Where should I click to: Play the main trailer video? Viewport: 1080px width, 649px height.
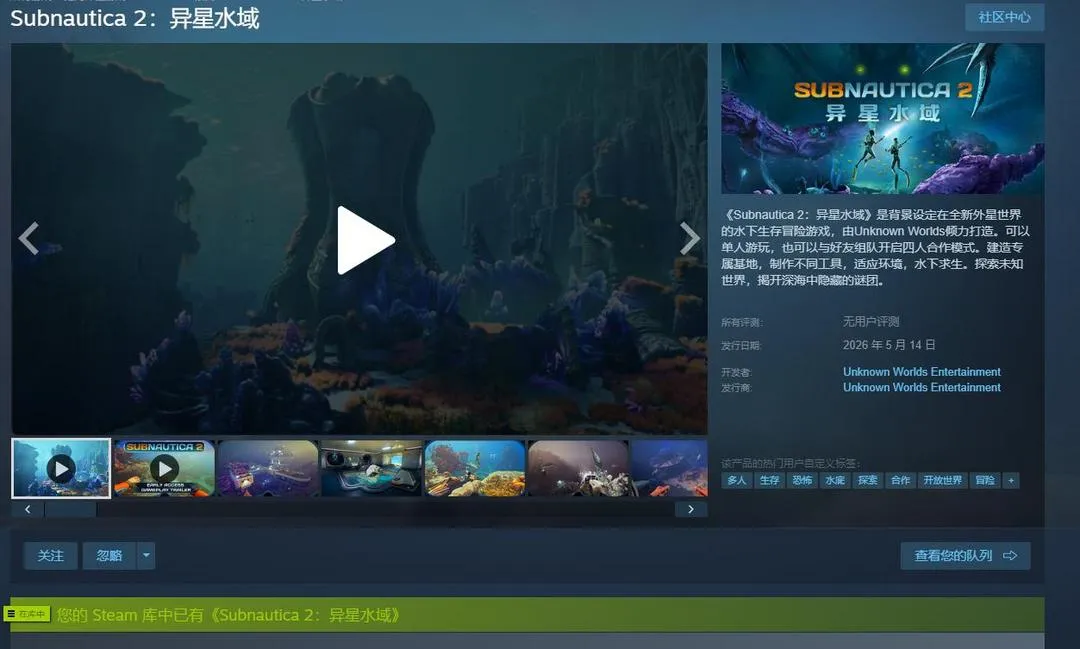(366, 240)
